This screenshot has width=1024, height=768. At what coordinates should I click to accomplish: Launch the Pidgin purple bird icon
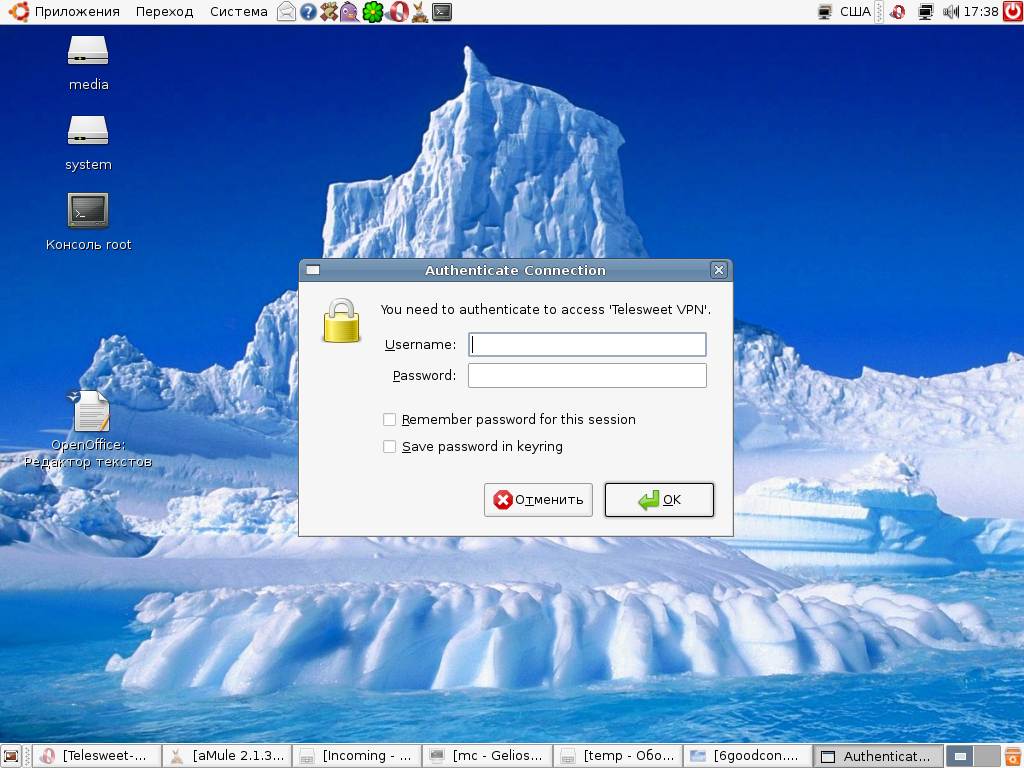[x=349, y=12]
